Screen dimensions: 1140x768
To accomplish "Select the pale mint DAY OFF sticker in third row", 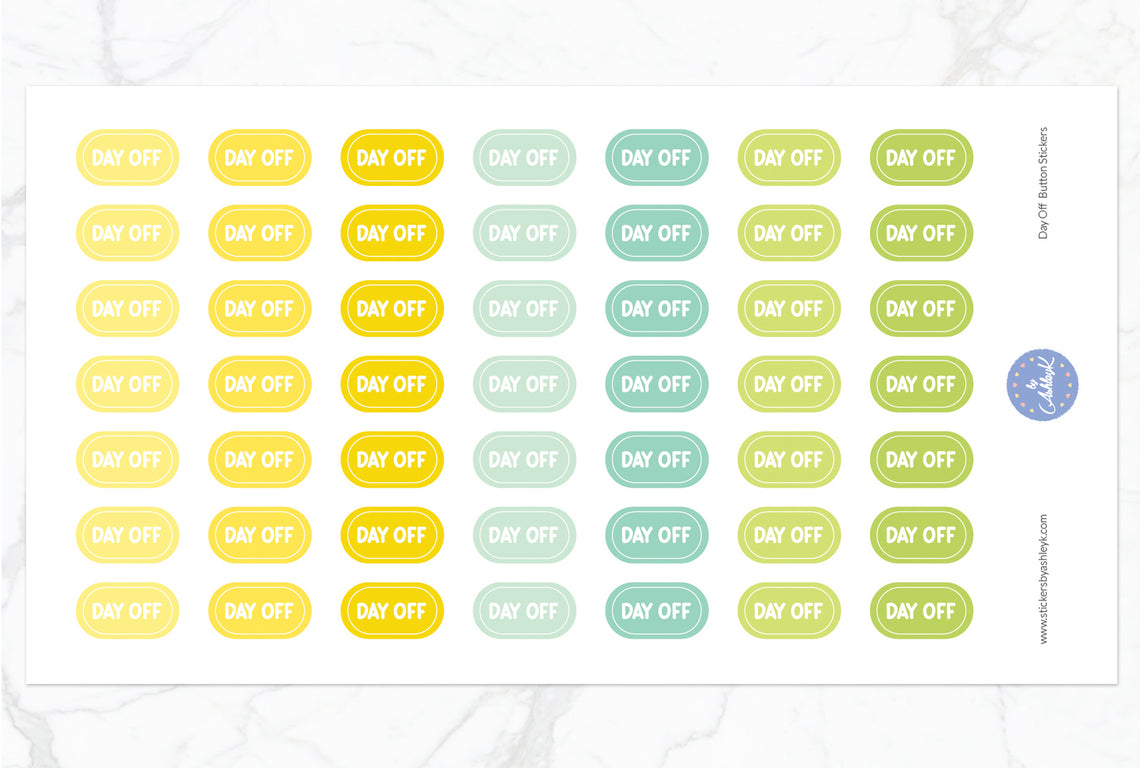I will [x=524, y=309].
